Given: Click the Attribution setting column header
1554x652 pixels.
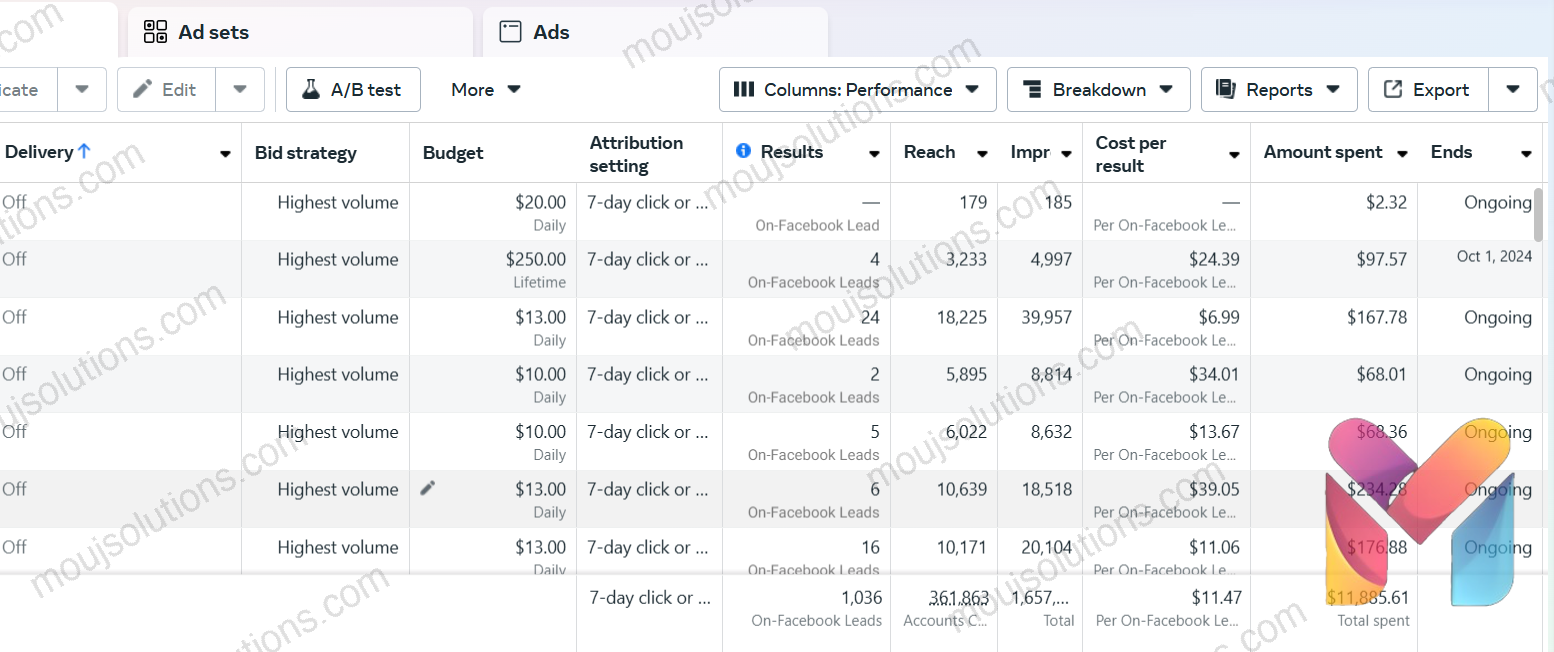Looking at the screenshot, I should (x=636, y=154).
